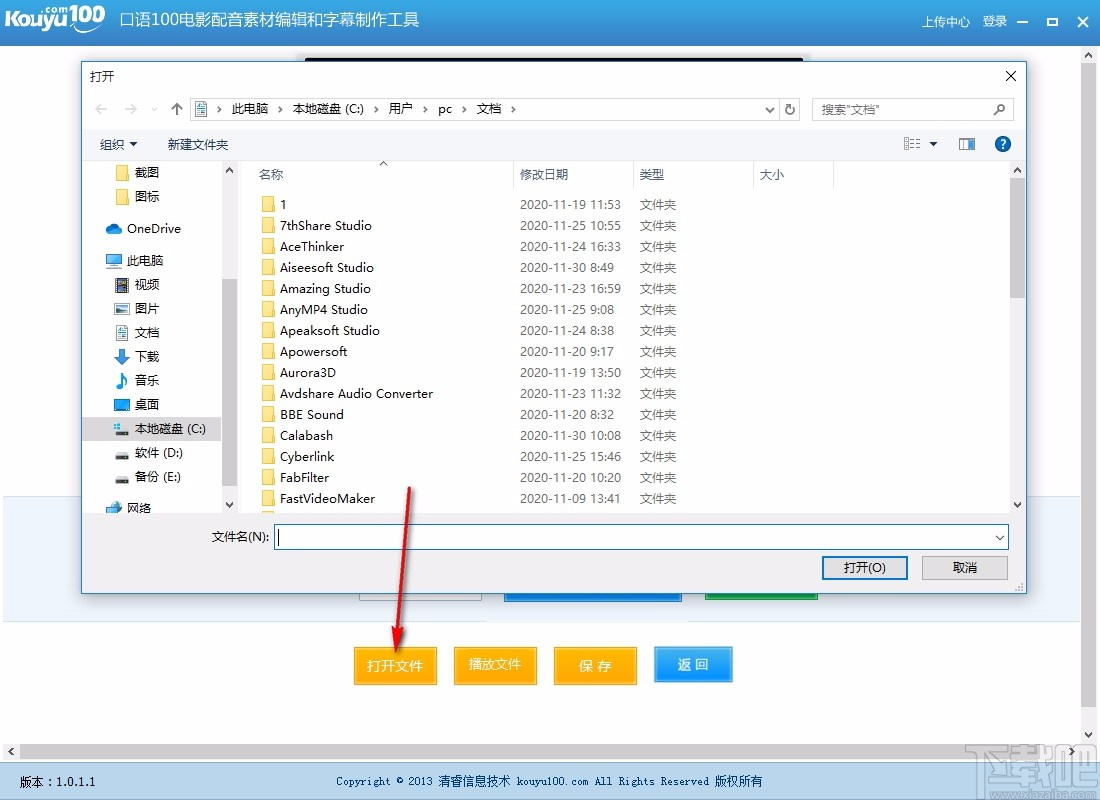Click the 打开(O) button
This screenshot has width=1100, height=800.
864,568
